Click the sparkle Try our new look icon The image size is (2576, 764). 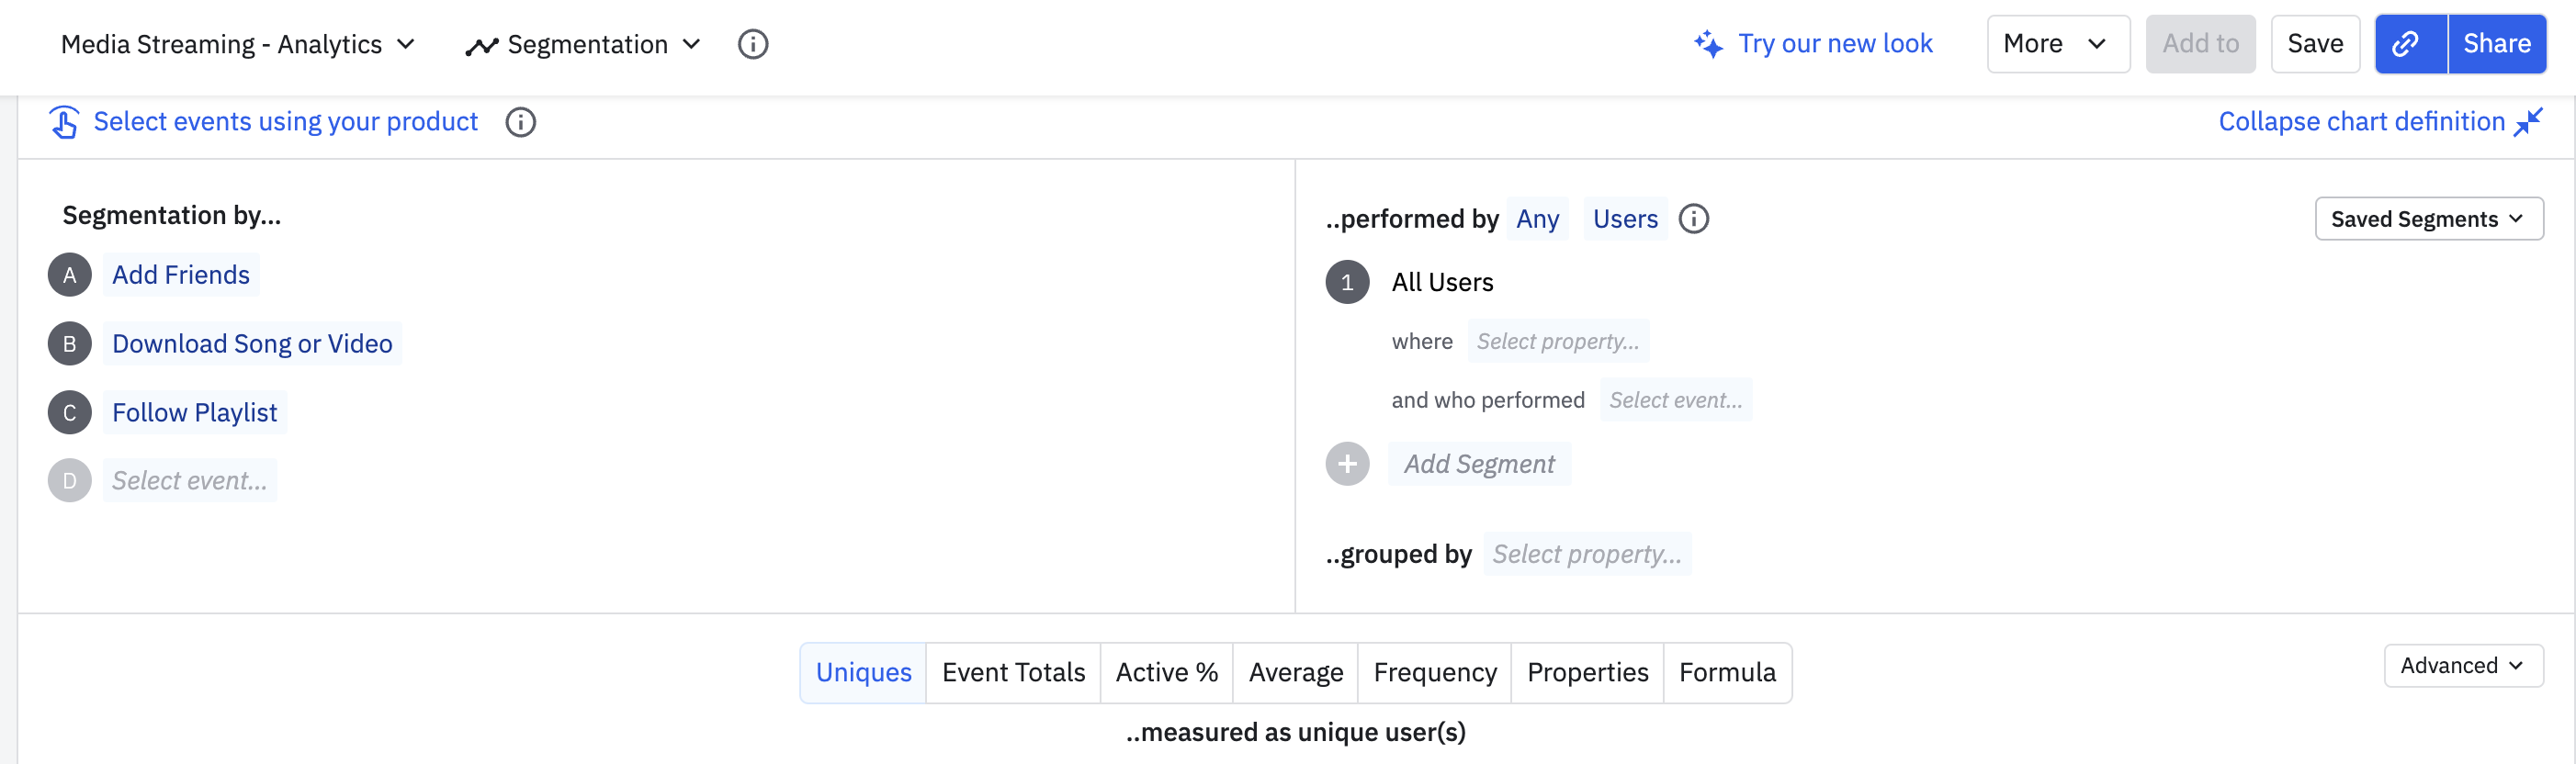(1708, 44)
